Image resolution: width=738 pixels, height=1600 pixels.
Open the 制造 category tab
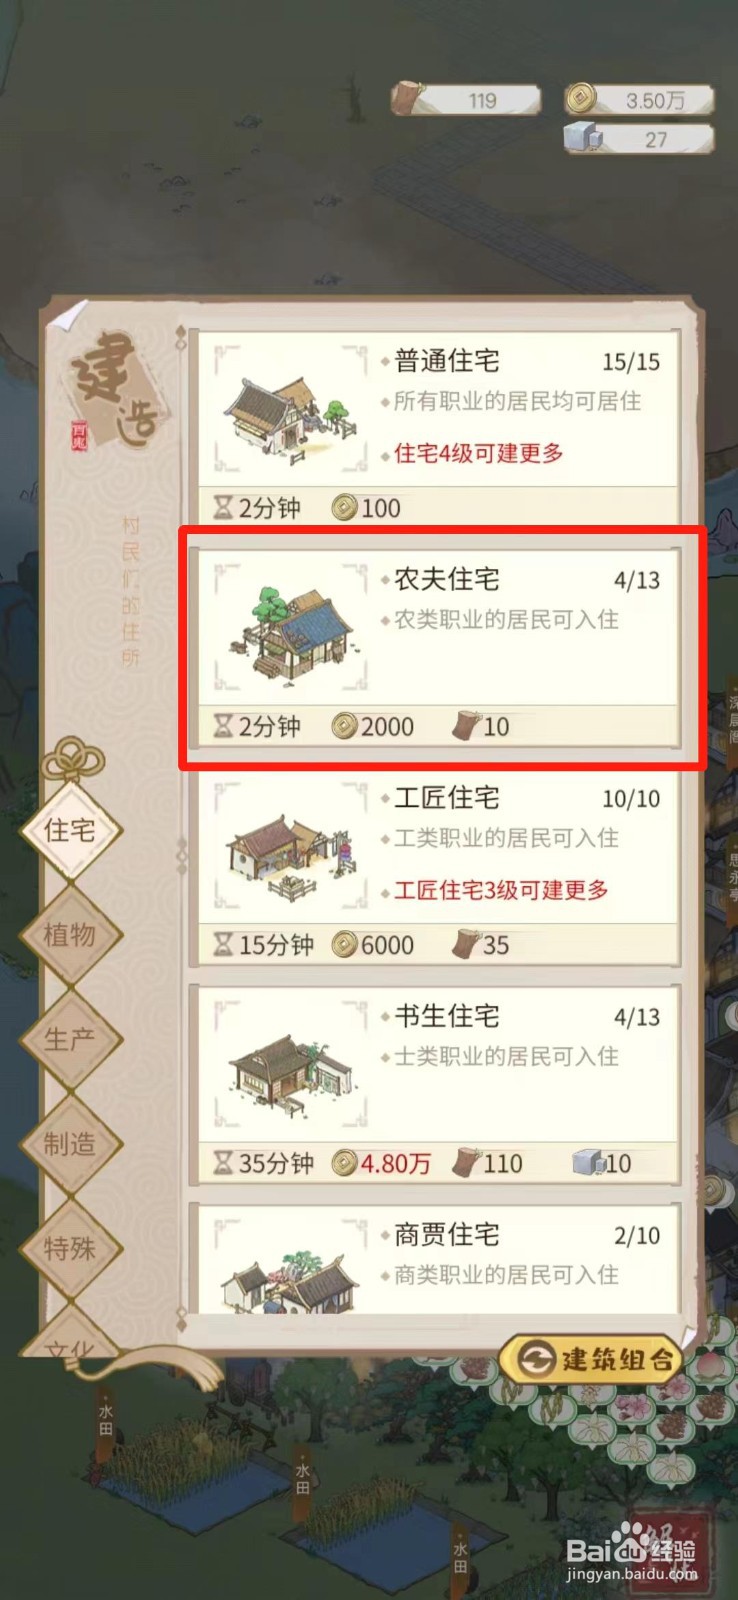tap(70, 1144)
